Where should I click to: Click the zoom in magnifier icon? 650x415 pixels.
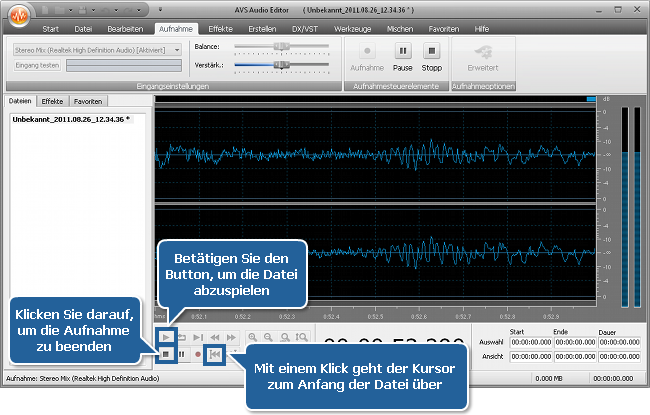[x=252, y=337]
